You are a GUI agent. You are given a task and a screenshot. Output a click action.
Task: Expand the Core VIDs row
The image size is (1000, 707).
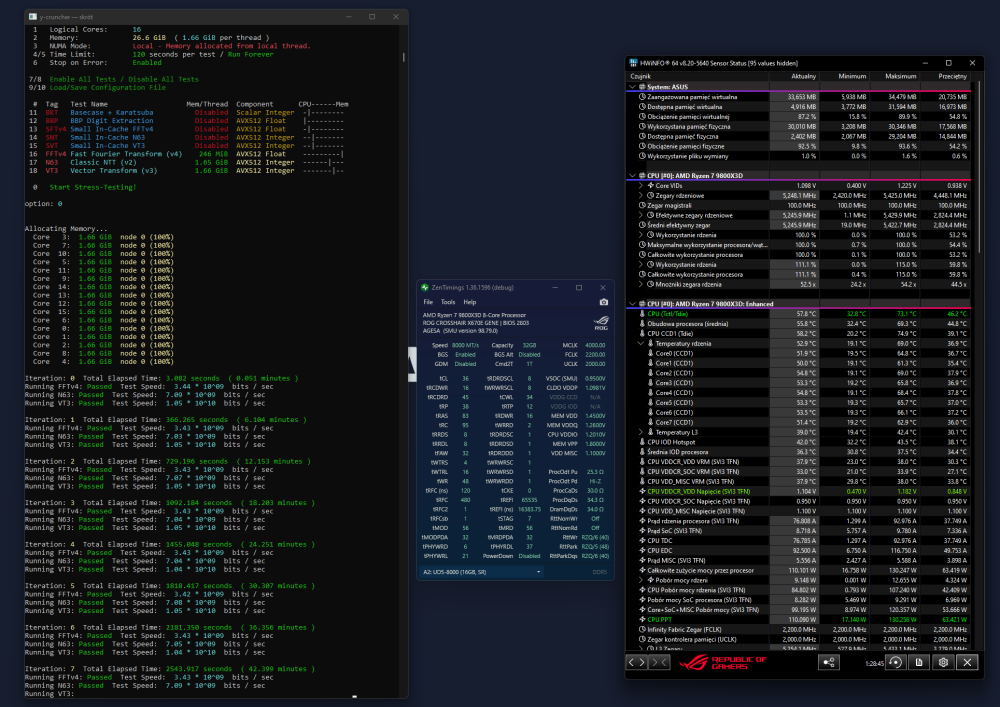click(640, 186)
